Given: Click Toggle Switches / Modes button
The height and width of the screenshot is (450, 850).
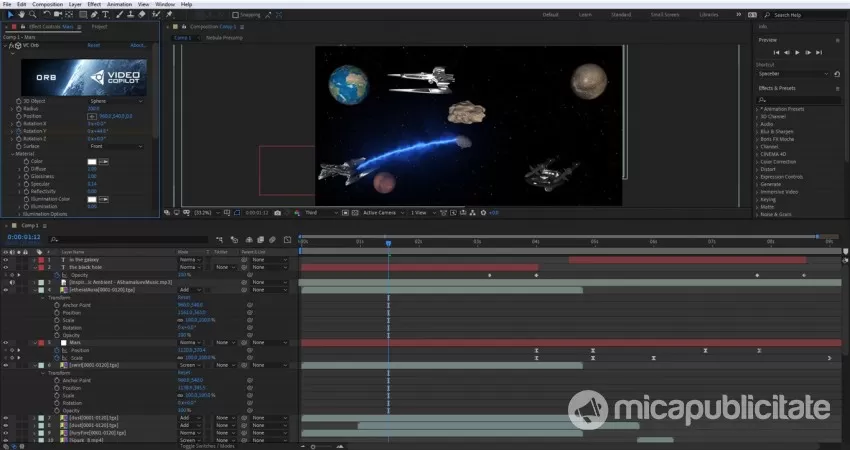Looking at the screenshot, I should pos(208,446).
